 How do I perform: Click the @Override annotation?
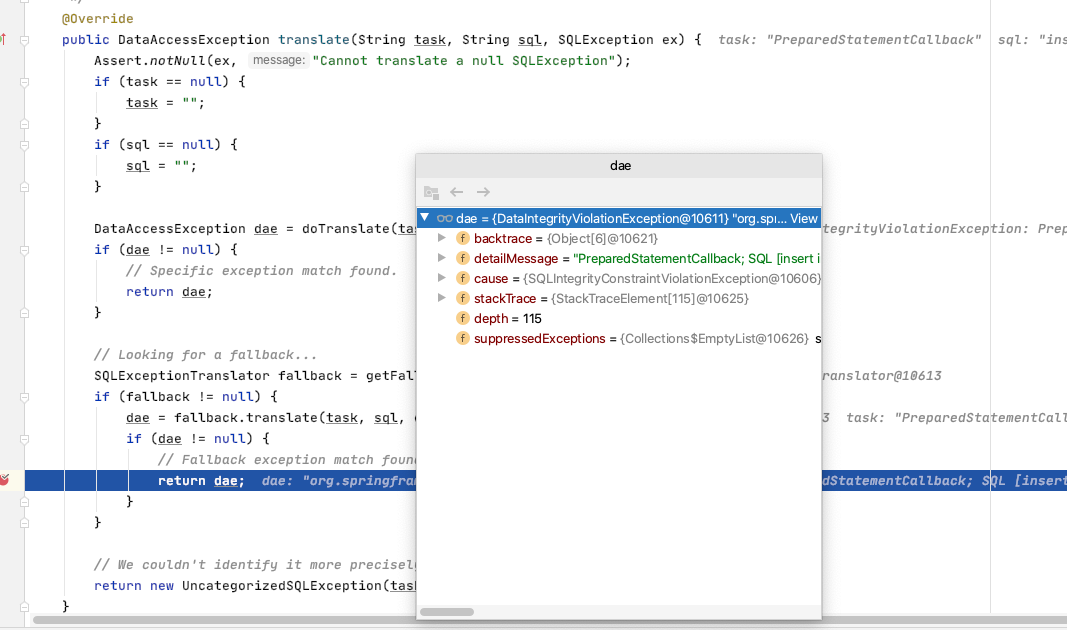98,19
